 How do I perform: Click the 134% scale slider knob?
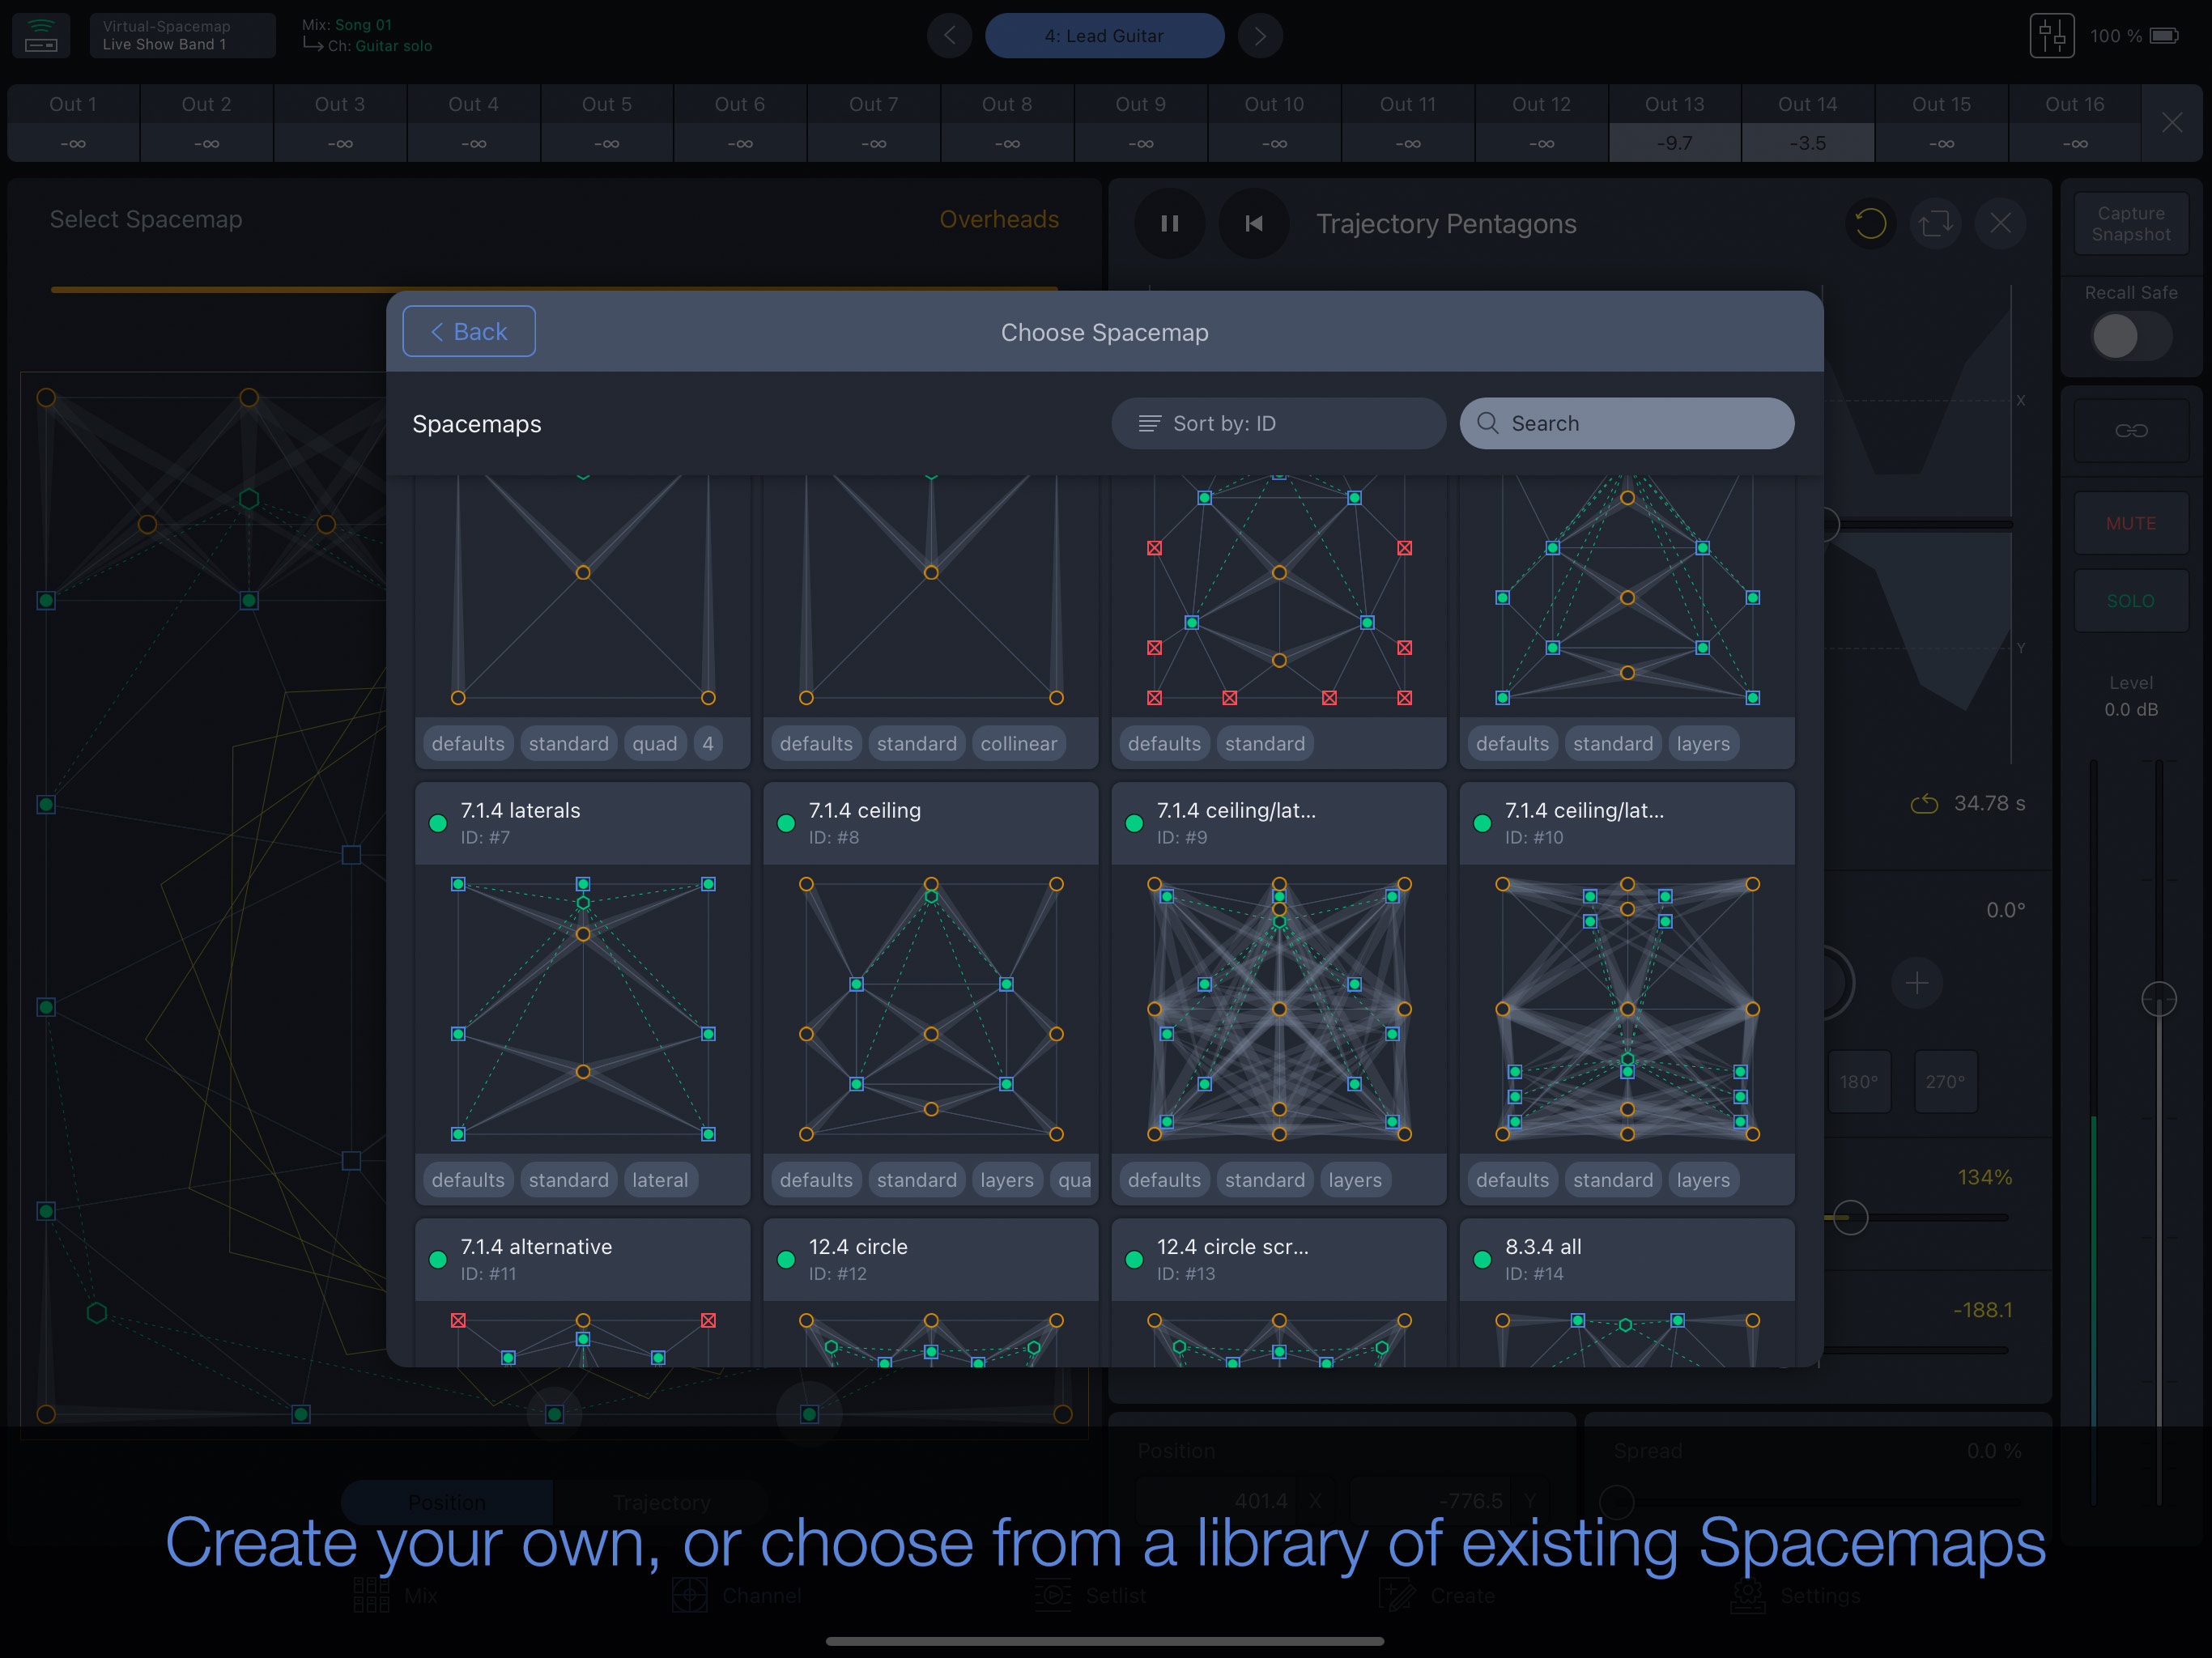click(x=1850, y=1217)
